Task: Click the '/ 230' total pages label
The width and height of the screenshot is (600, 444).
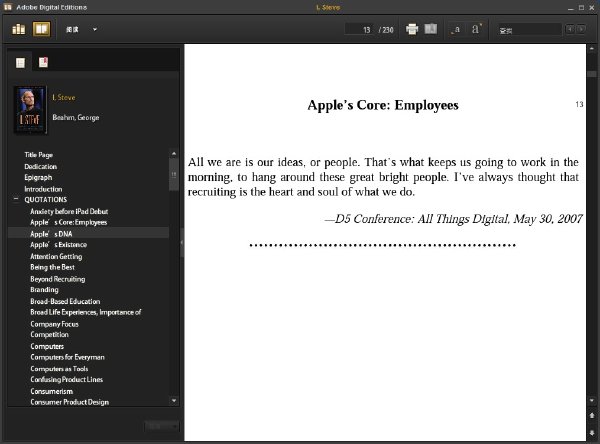Action: [x=386, y=30]
